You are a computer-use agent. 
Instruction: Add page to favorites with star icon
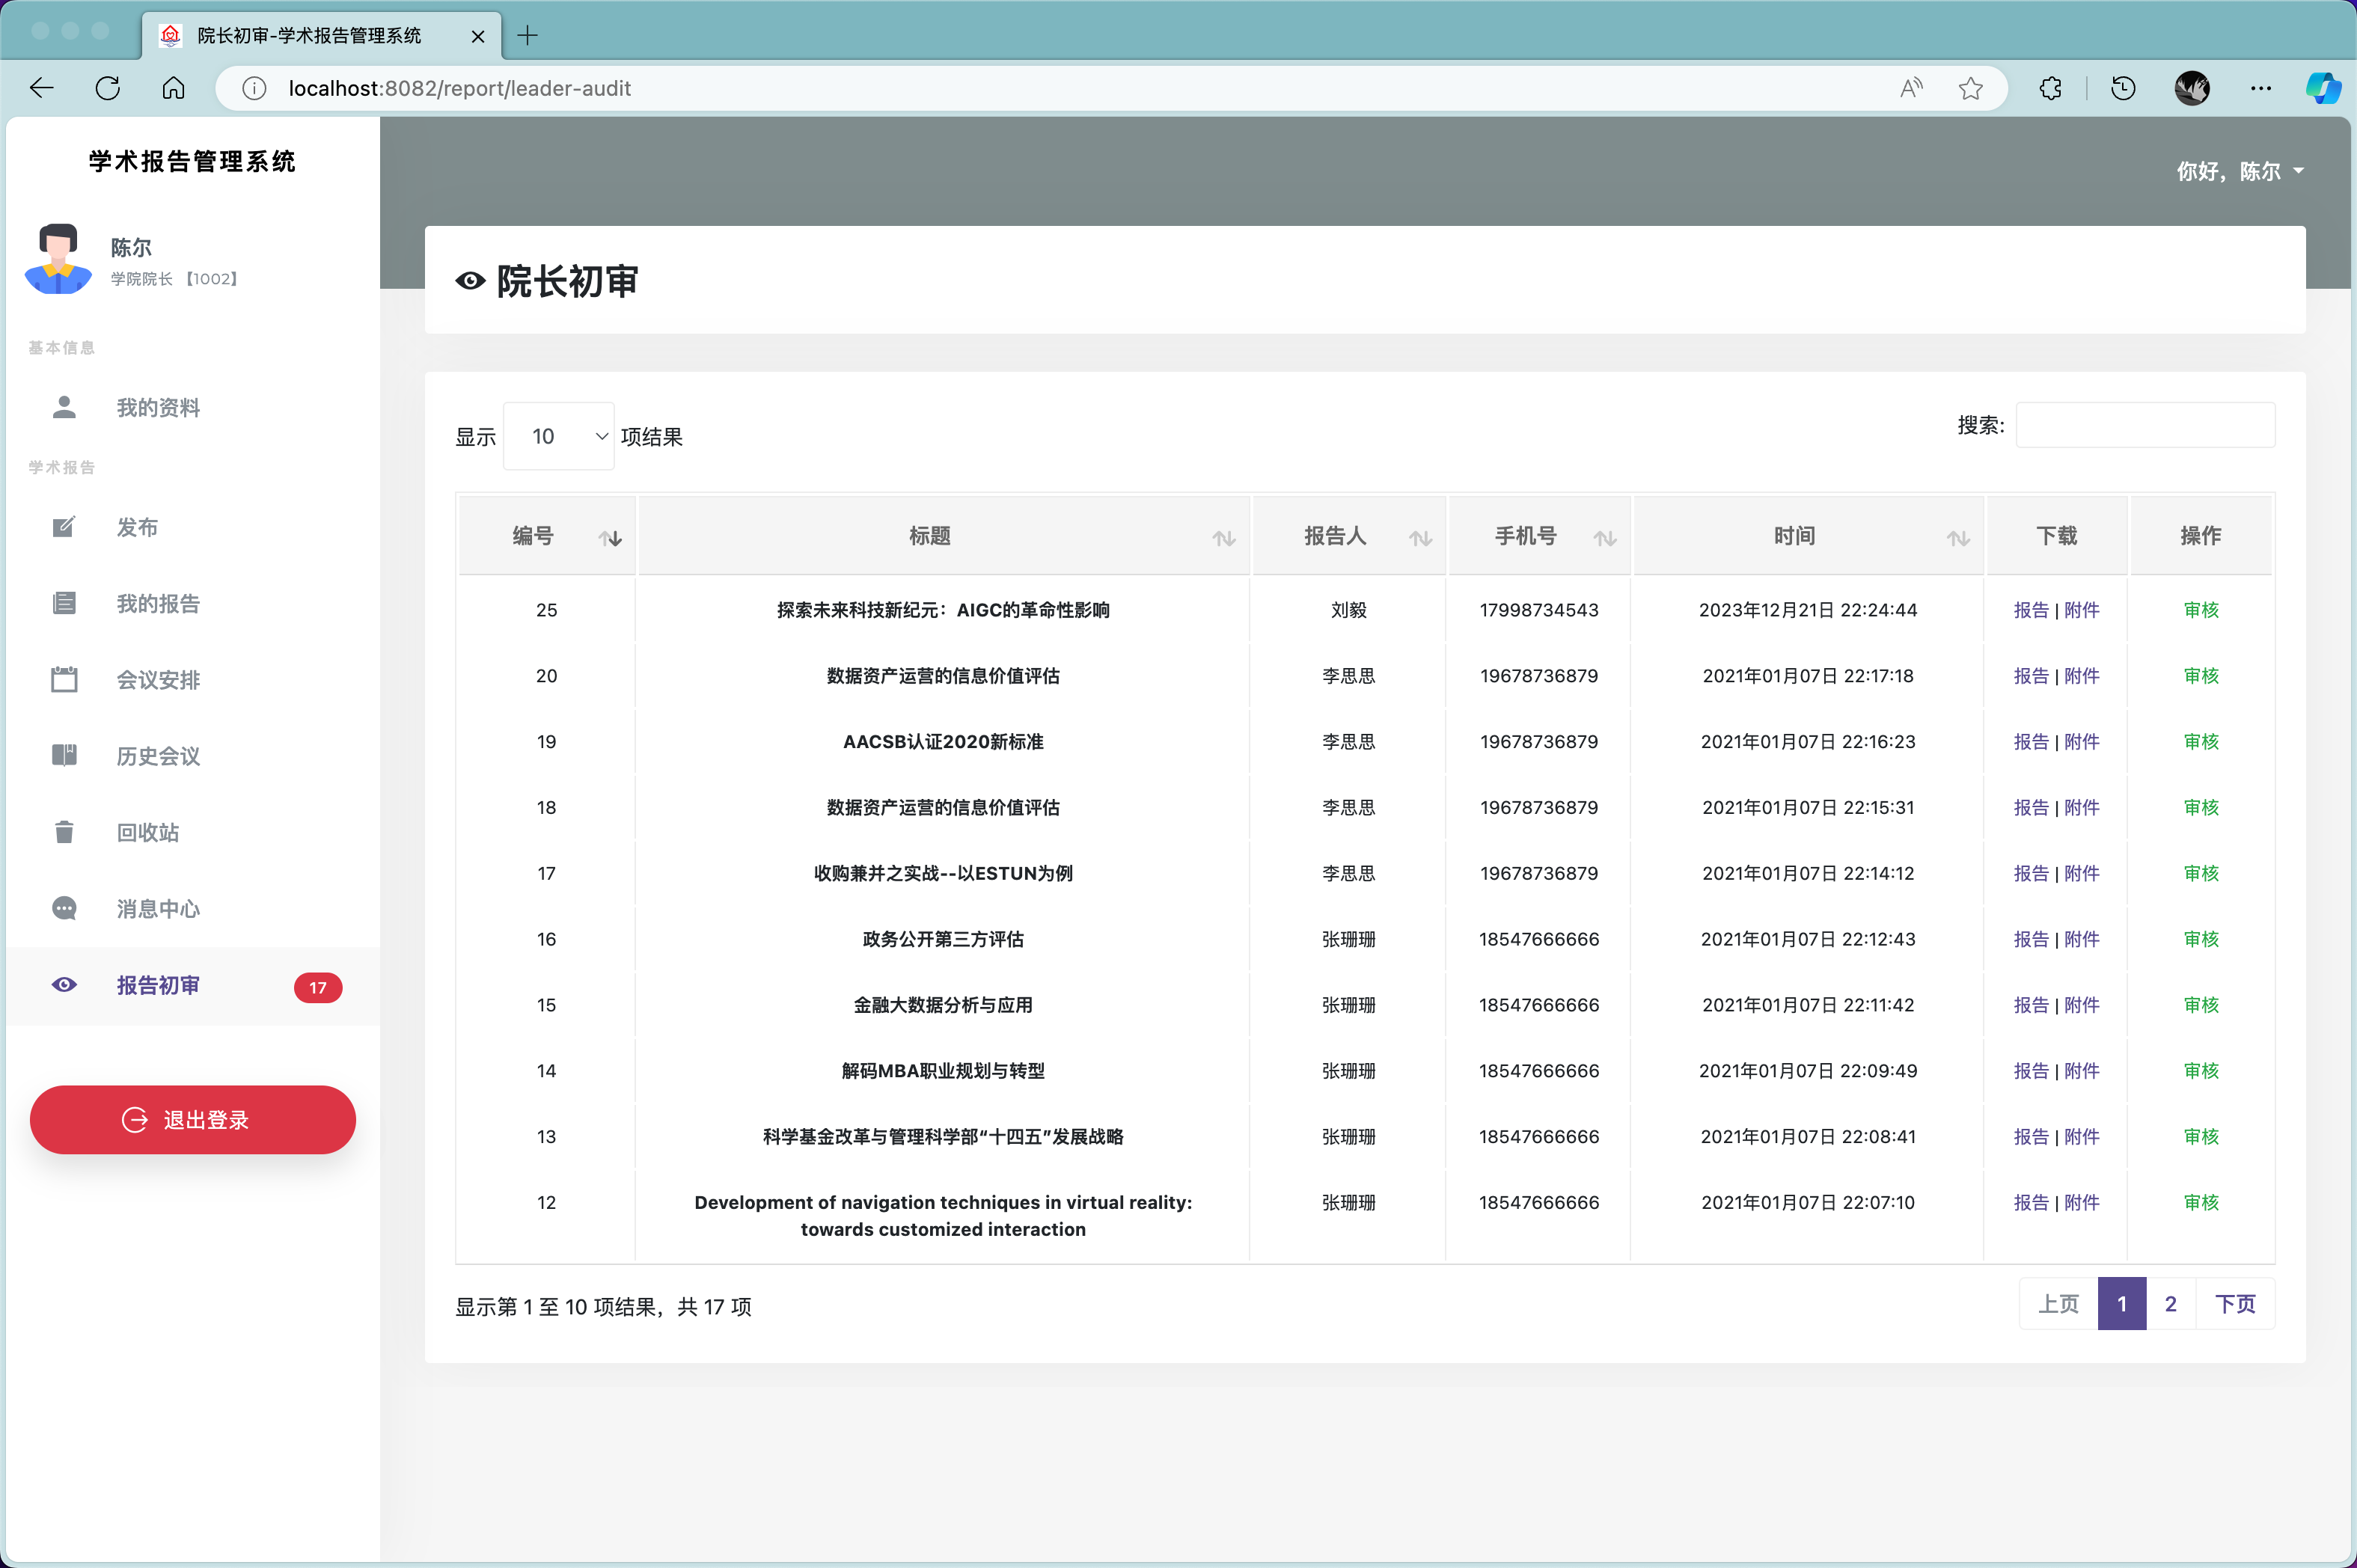coord(1970,88)
